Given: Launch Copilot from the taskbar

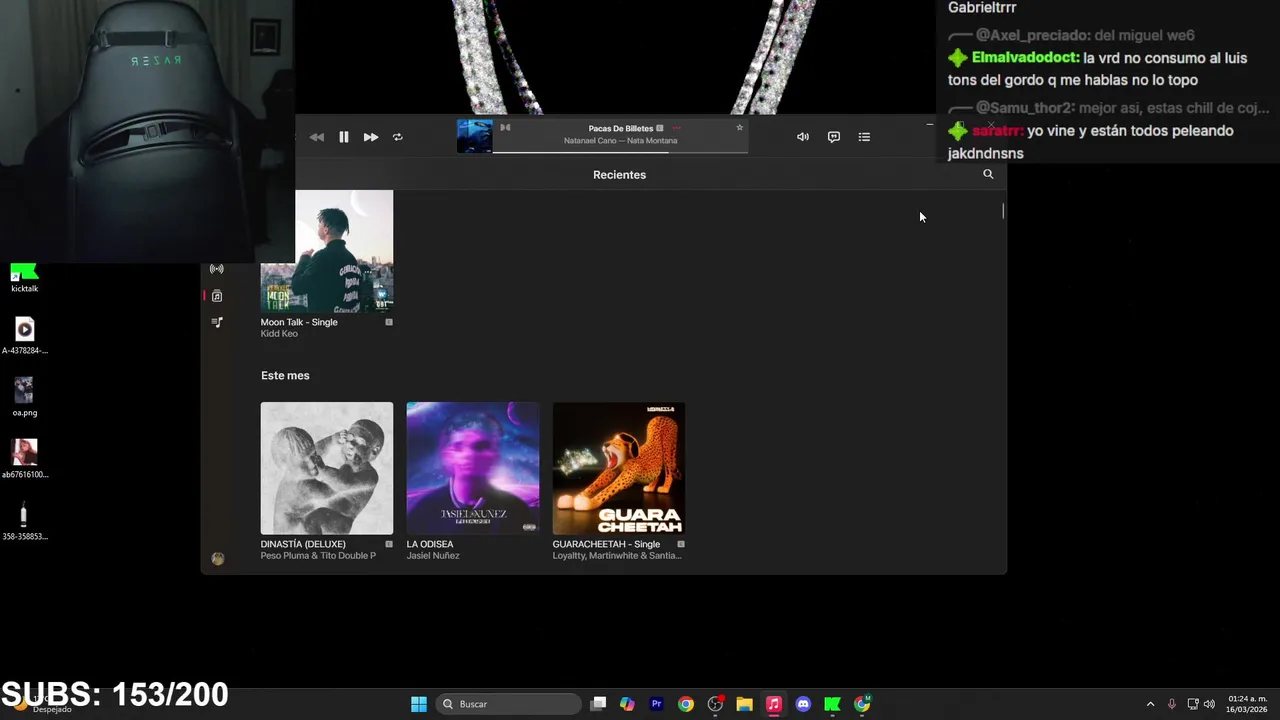Looking at the screenshot, I should click(627, 704).
